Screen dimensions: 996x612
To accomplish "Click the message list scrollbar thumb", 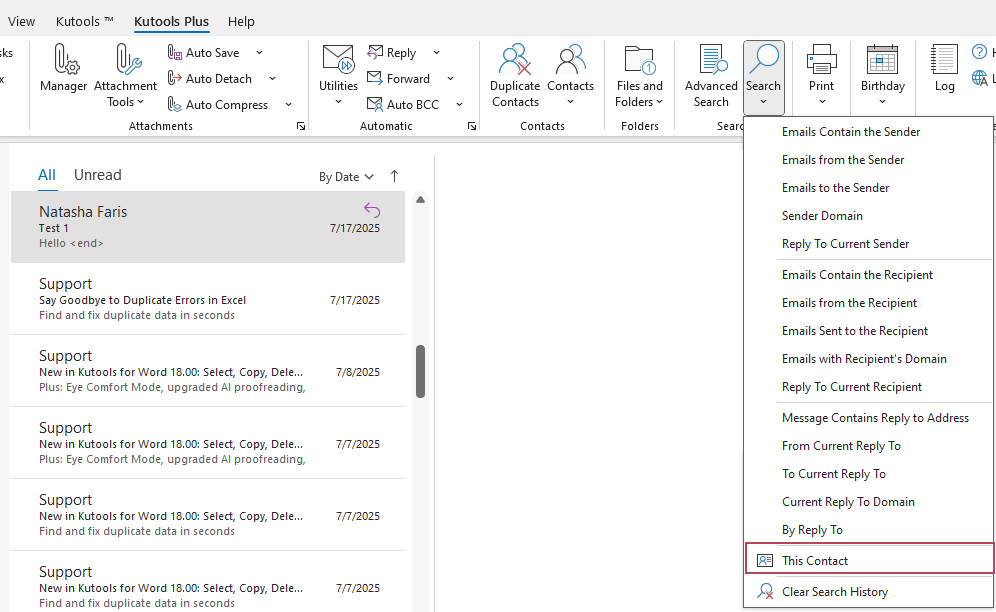I will 420,371.
